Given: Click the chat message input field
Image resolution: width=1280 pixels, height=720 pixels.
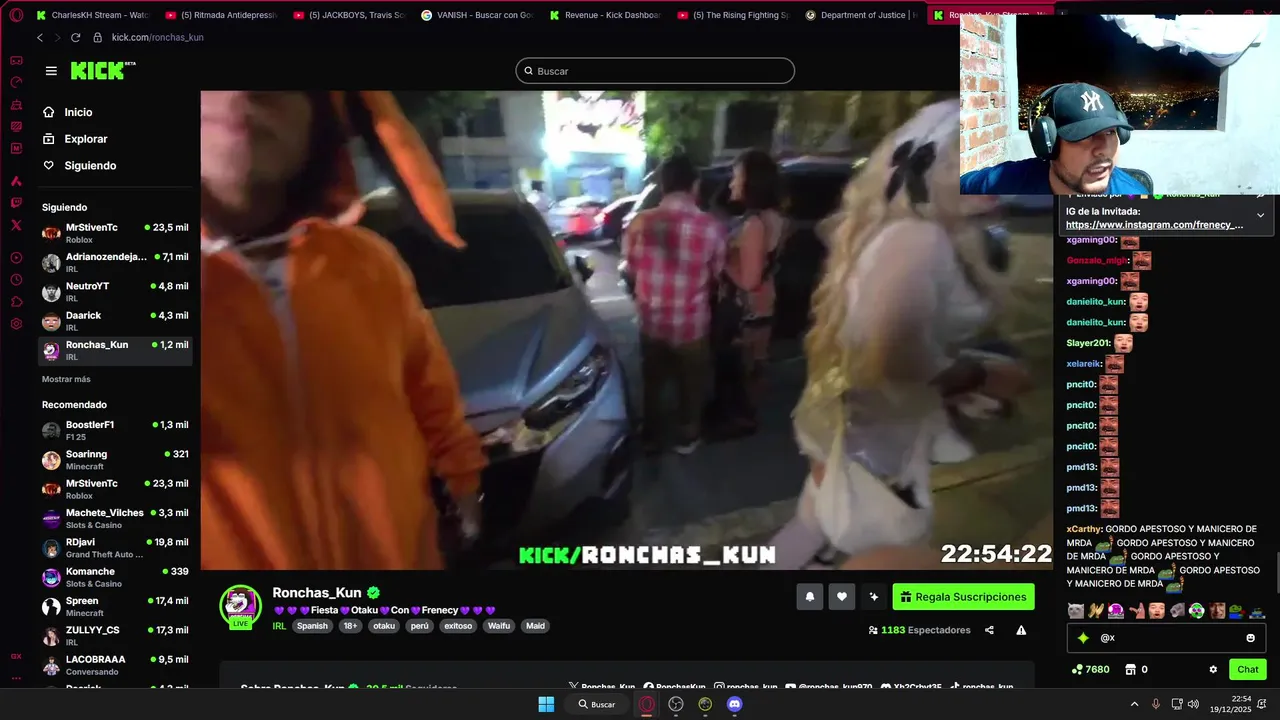Looking at the screenshot, I should (x=1166, y=638).
